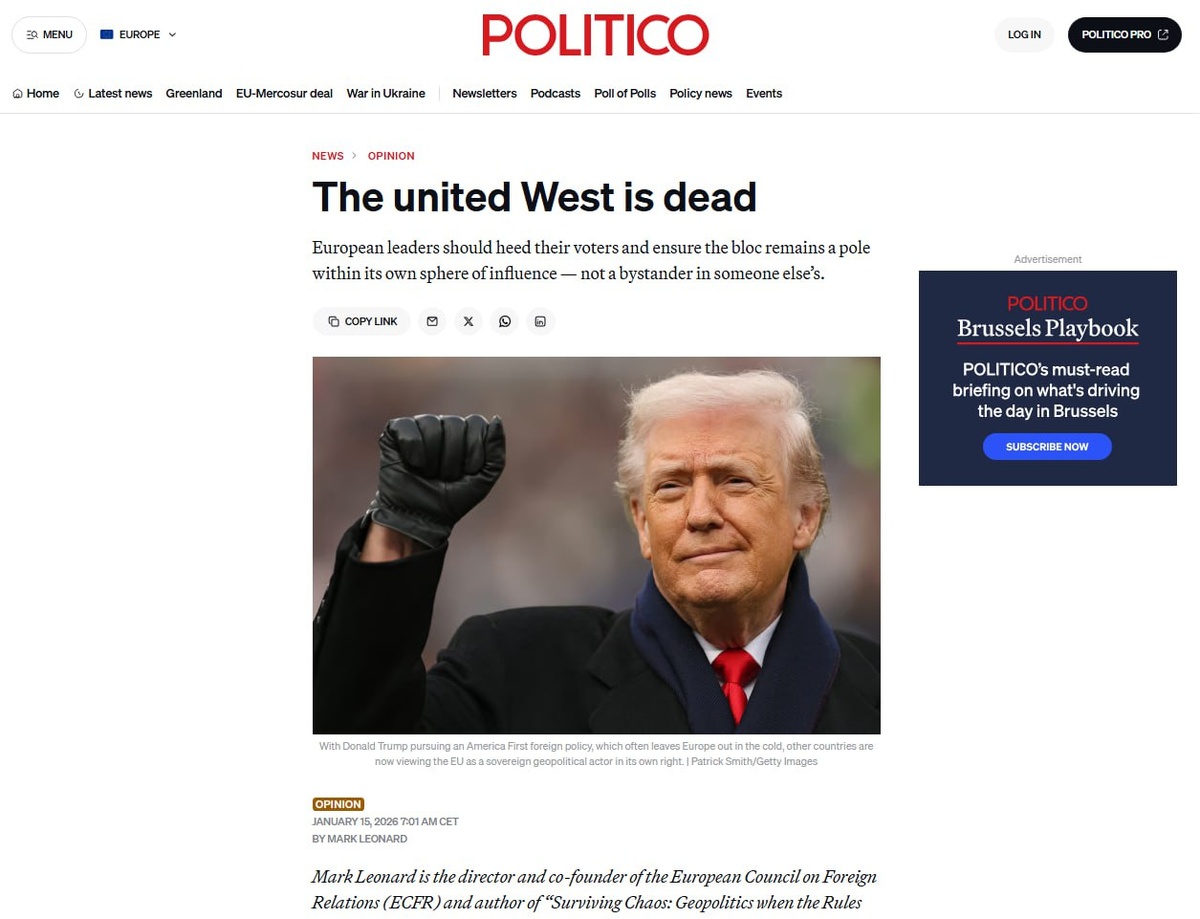Share the article on X
Screen dimensions: 1200x919
coord(468,321)
